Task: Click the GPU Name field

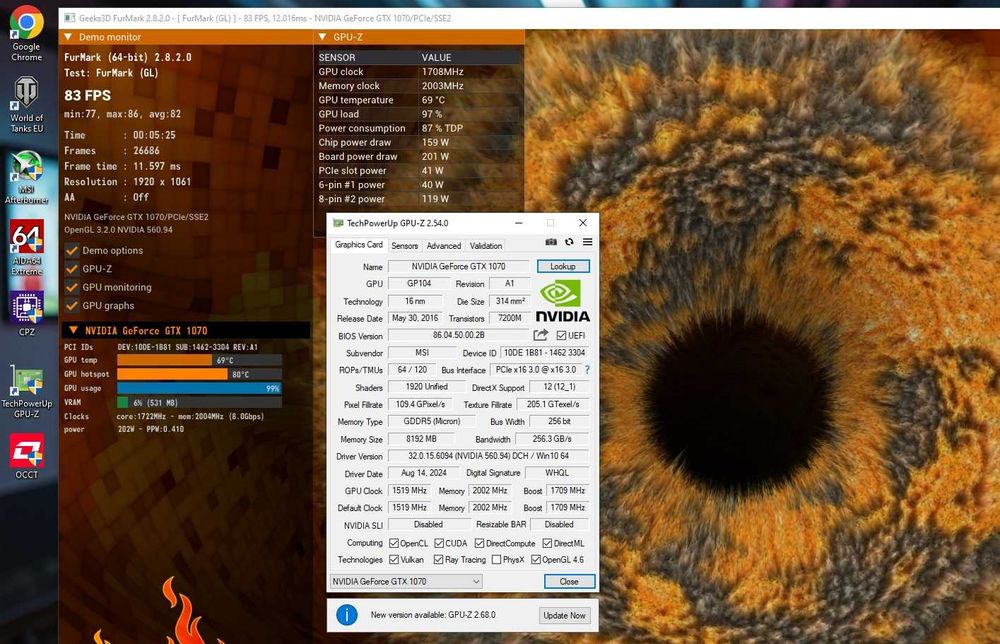Action: pos(458,267)
